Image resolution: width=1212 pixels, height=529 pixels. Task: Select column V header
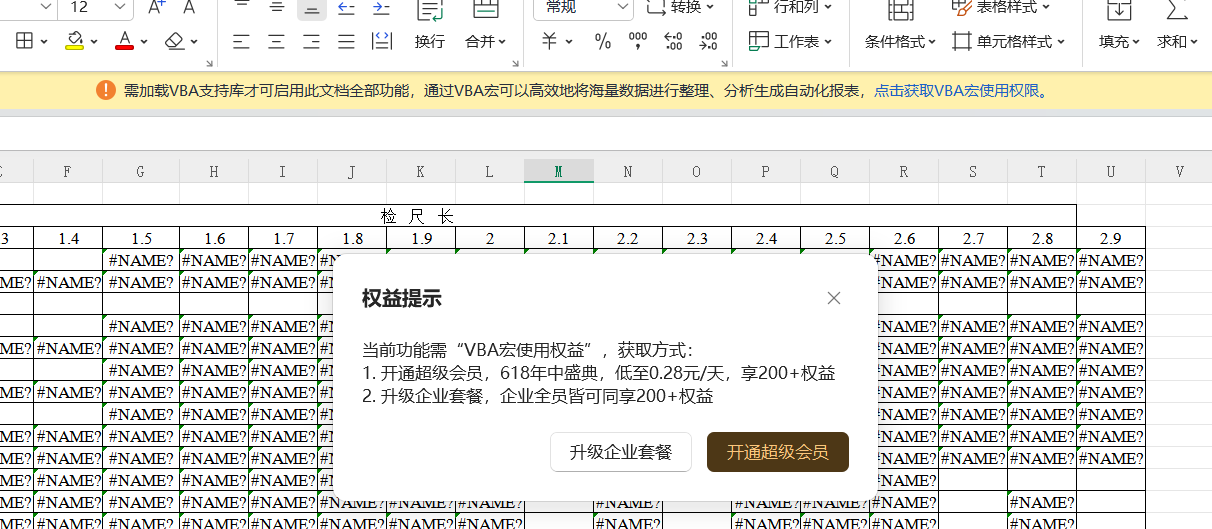(1179, 171)
